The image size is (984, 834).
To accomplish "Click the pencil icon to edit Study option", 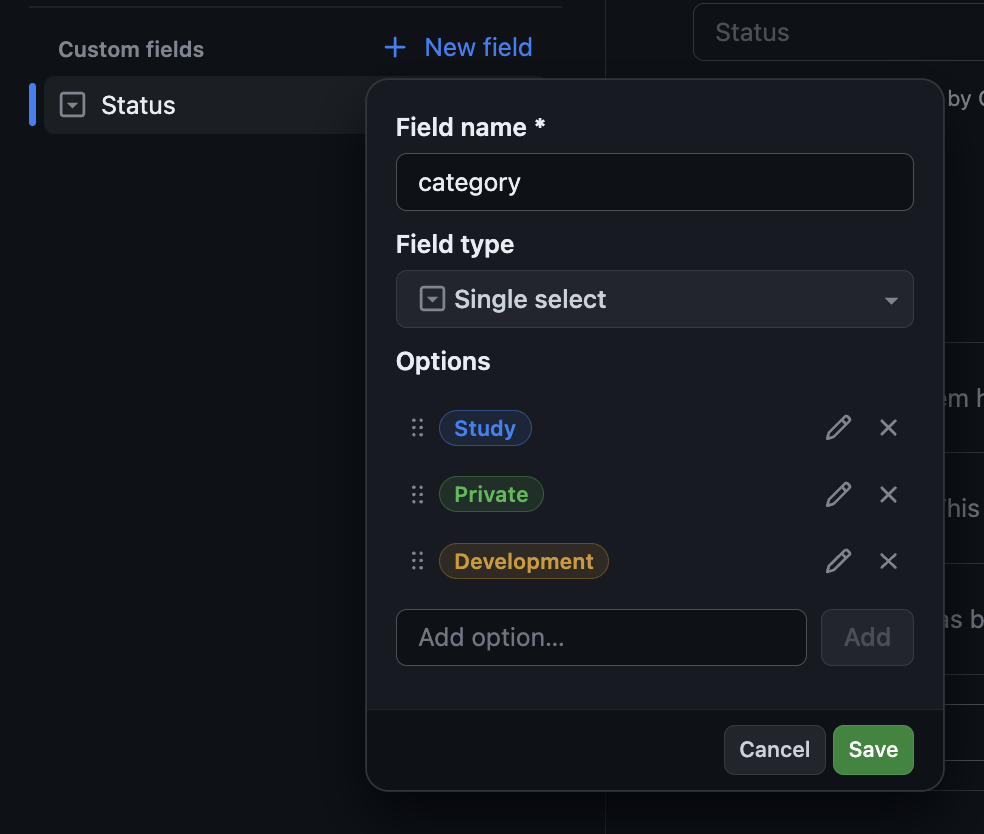I will click(x=838, y=427).
